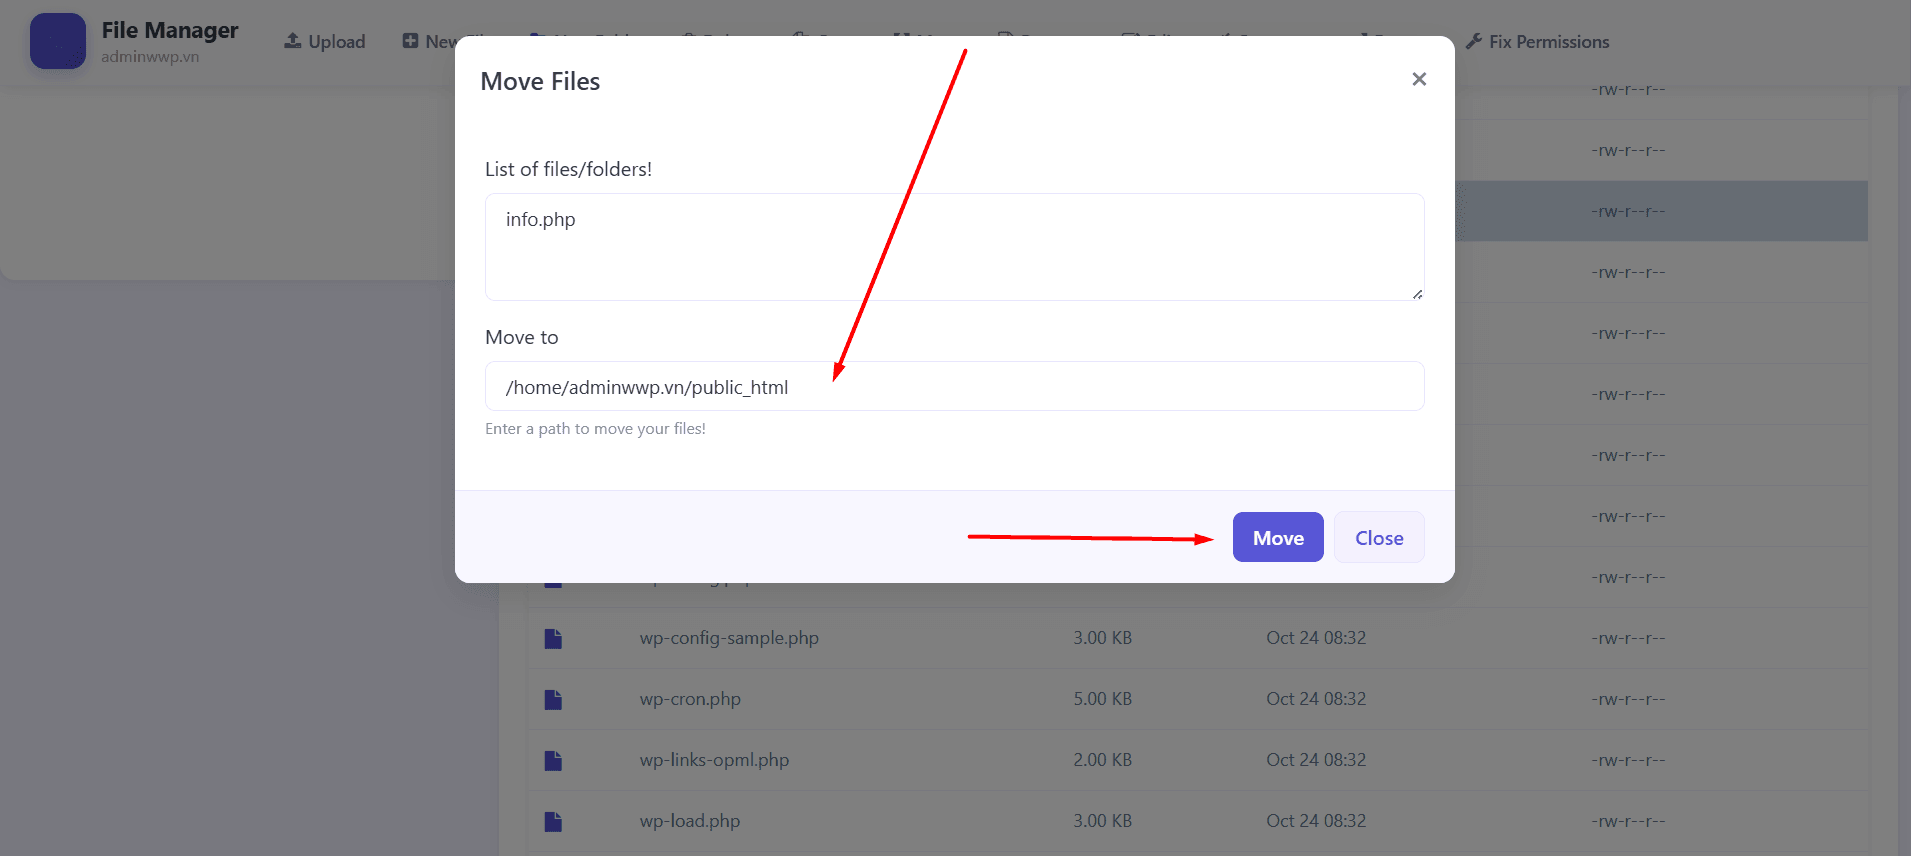
Task: Select the wp-config-sample.php file name
Action: [x=729, y=638]
